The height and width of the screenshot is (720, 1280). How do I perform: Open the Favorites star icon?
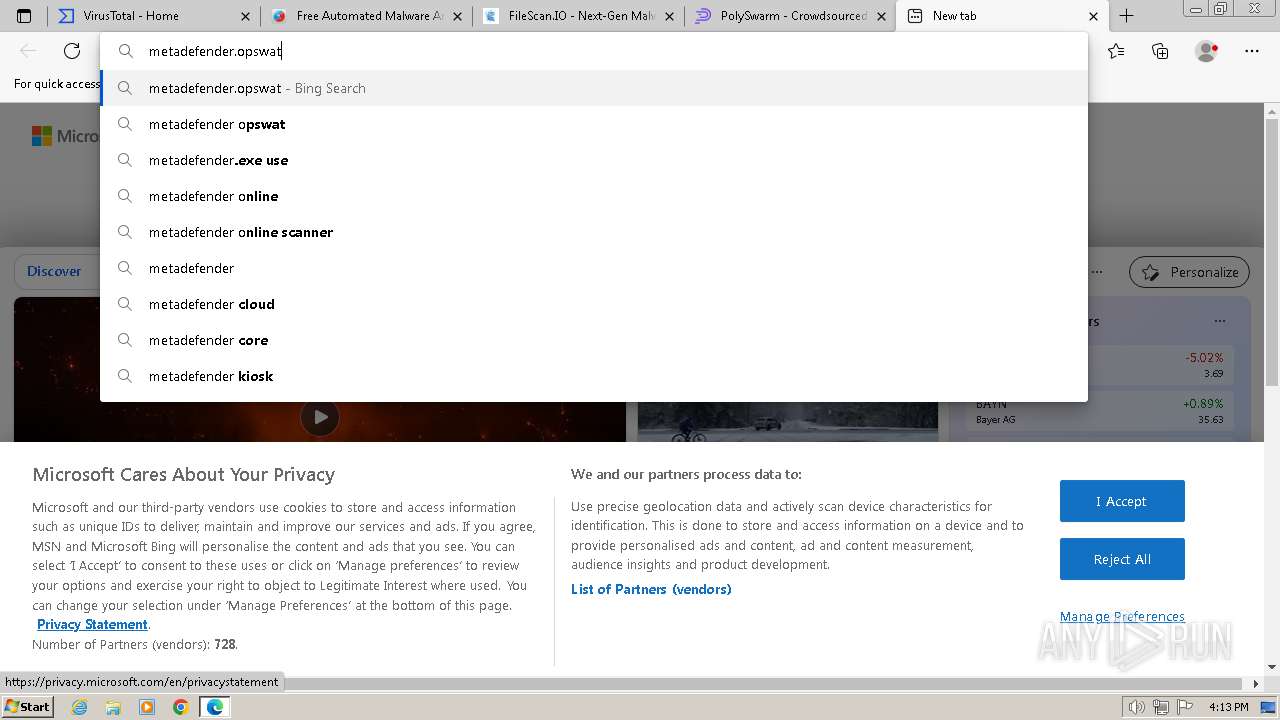click(x=1116, y=51)
